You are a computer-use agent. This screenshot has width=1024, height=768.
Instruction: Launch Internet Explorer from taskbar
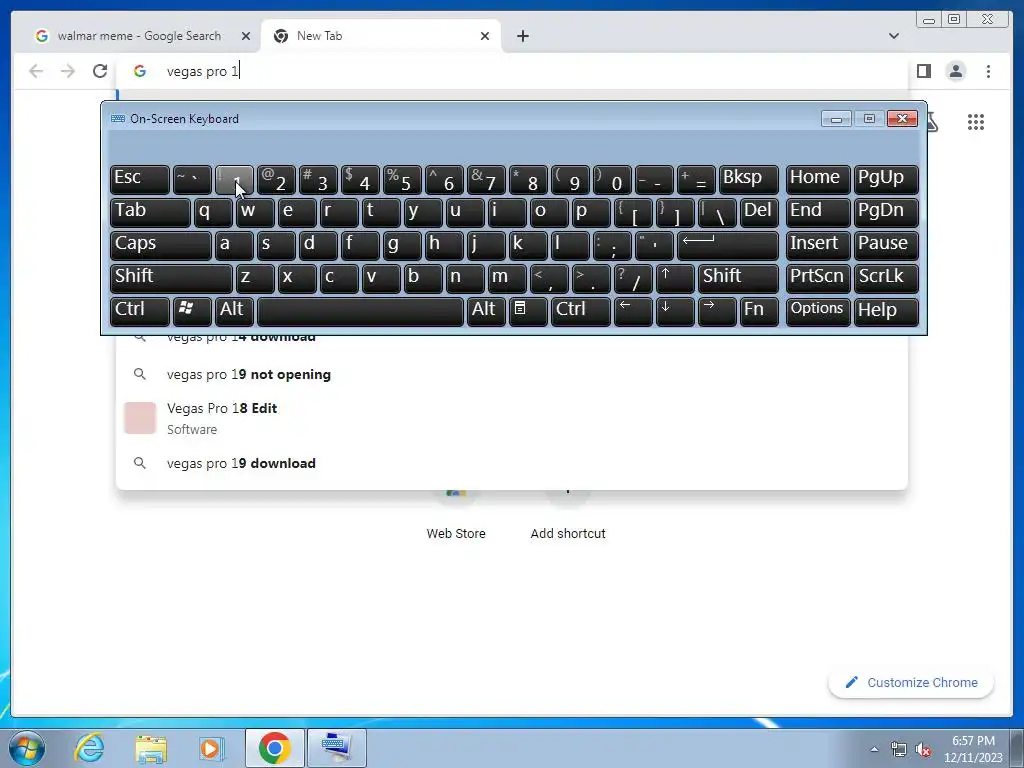point(89,748)
